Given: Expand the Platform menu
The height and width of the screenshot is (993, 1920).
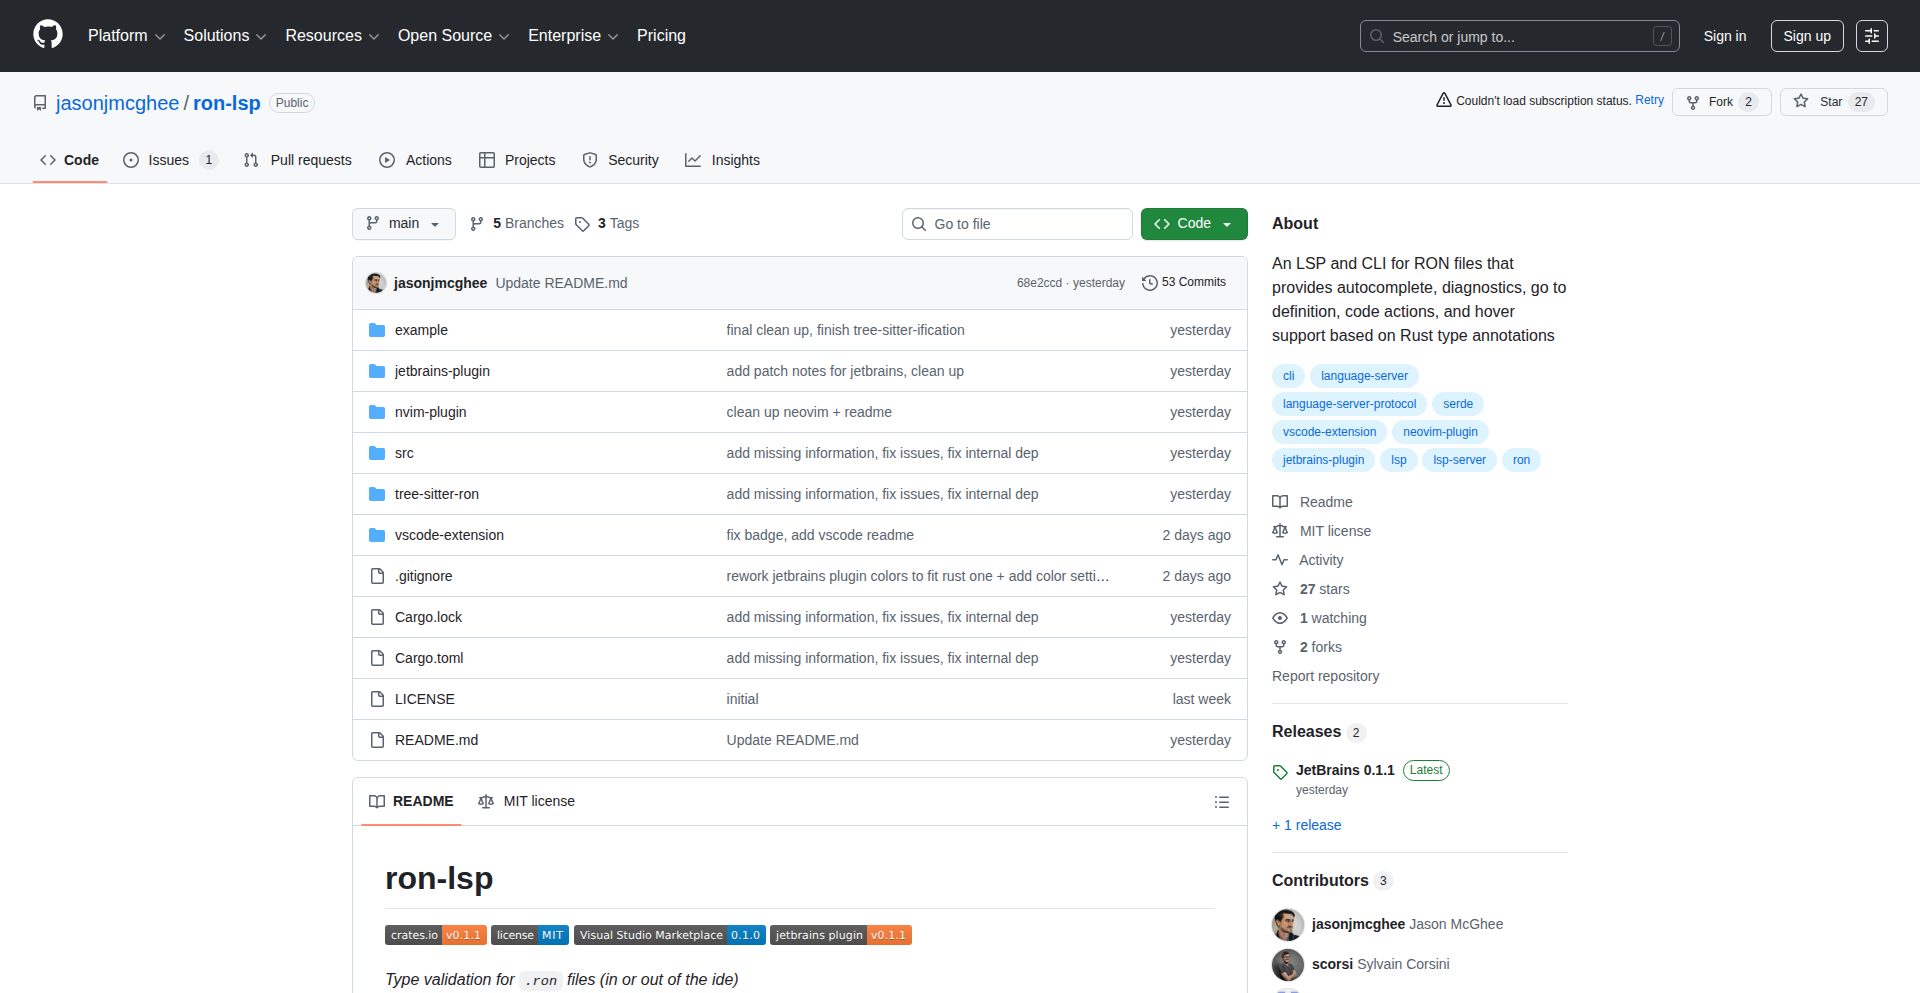Looking at the screenshot, I should point(127,36).
